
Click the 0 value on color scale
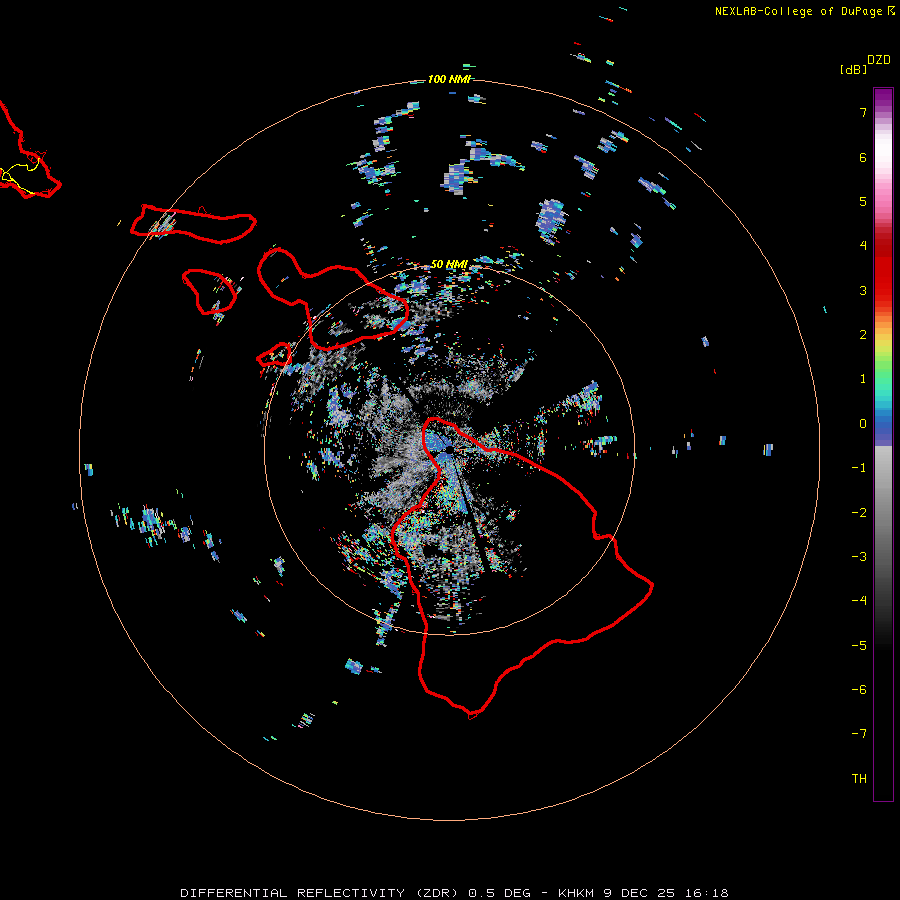coord(863,424)
